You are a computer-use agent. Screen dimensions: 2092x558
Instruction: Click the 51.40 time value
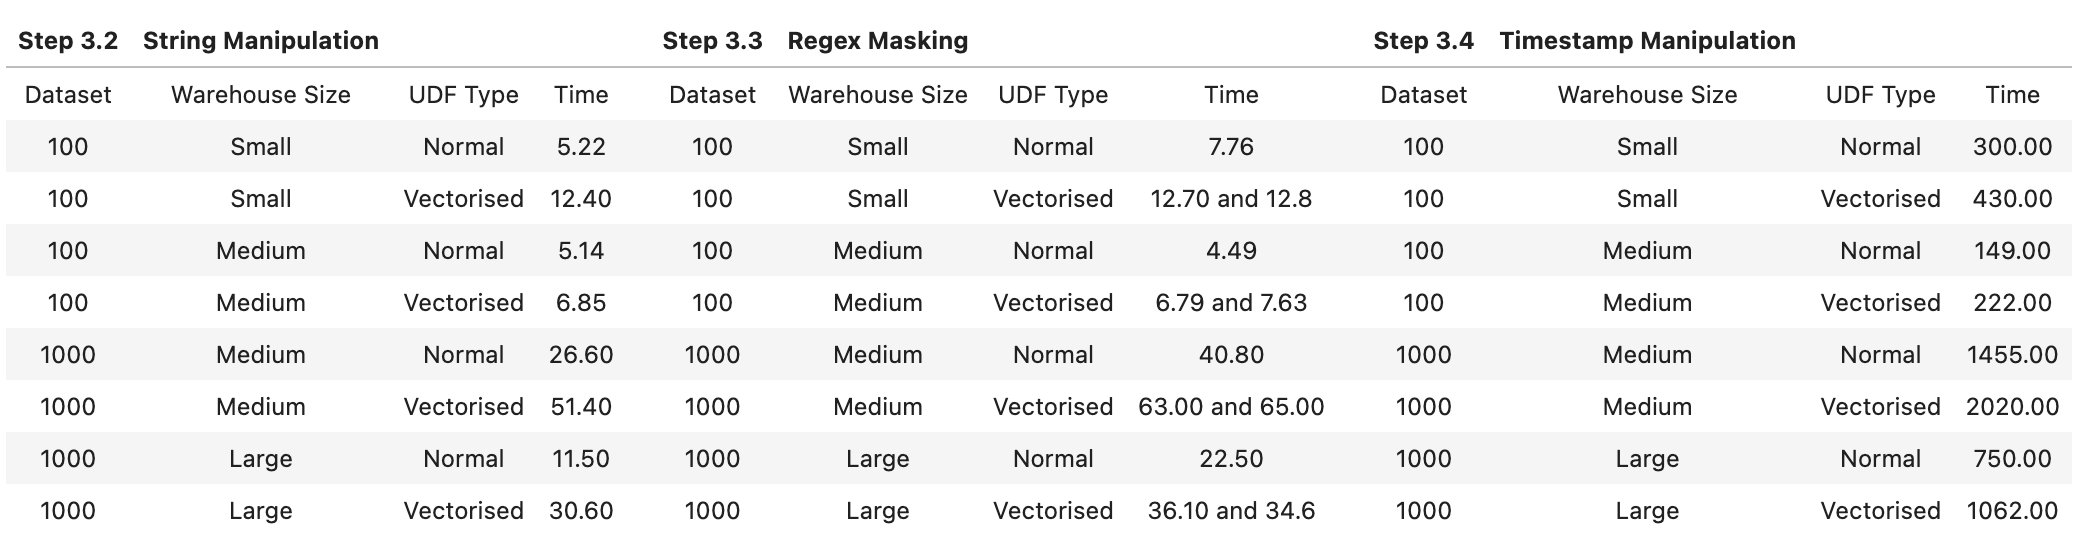(581, 407)
